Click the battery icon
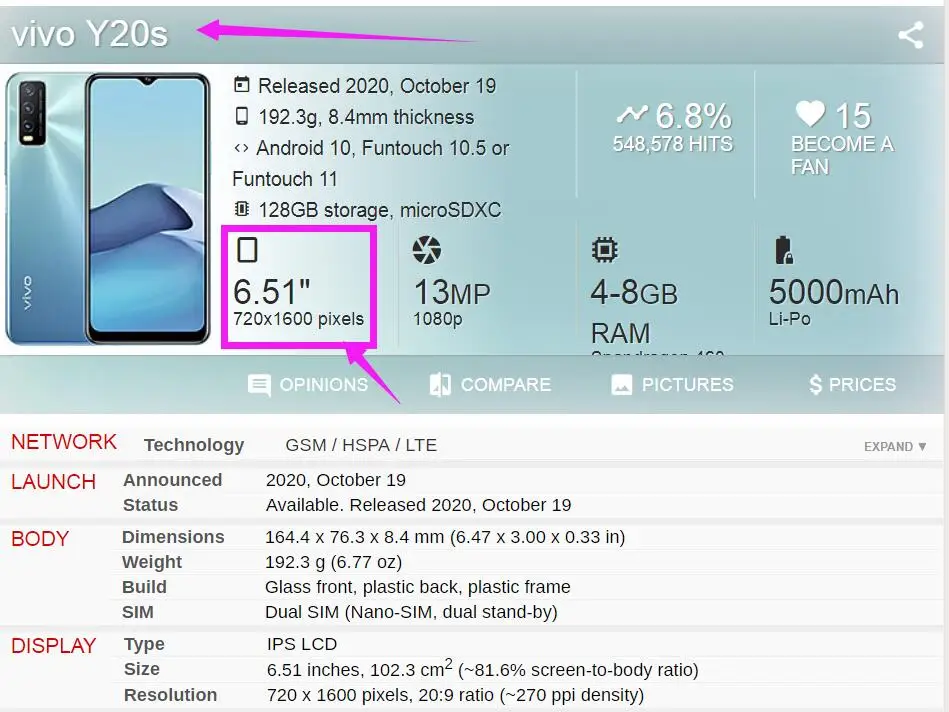The width and height of the screenshot is (949, 712). (x=784, y=250)
